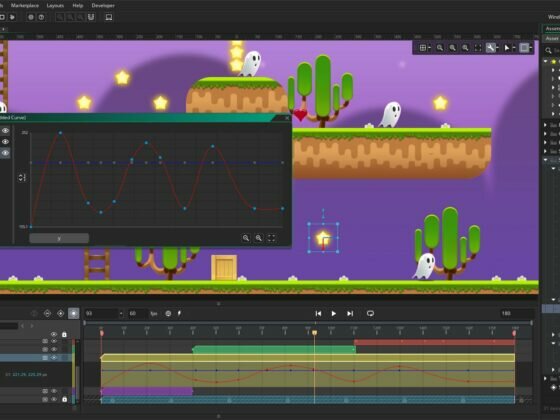560x420 pixels.
Task: Open the pointer tool dropdown arrow
Action: tap(514, 48)
